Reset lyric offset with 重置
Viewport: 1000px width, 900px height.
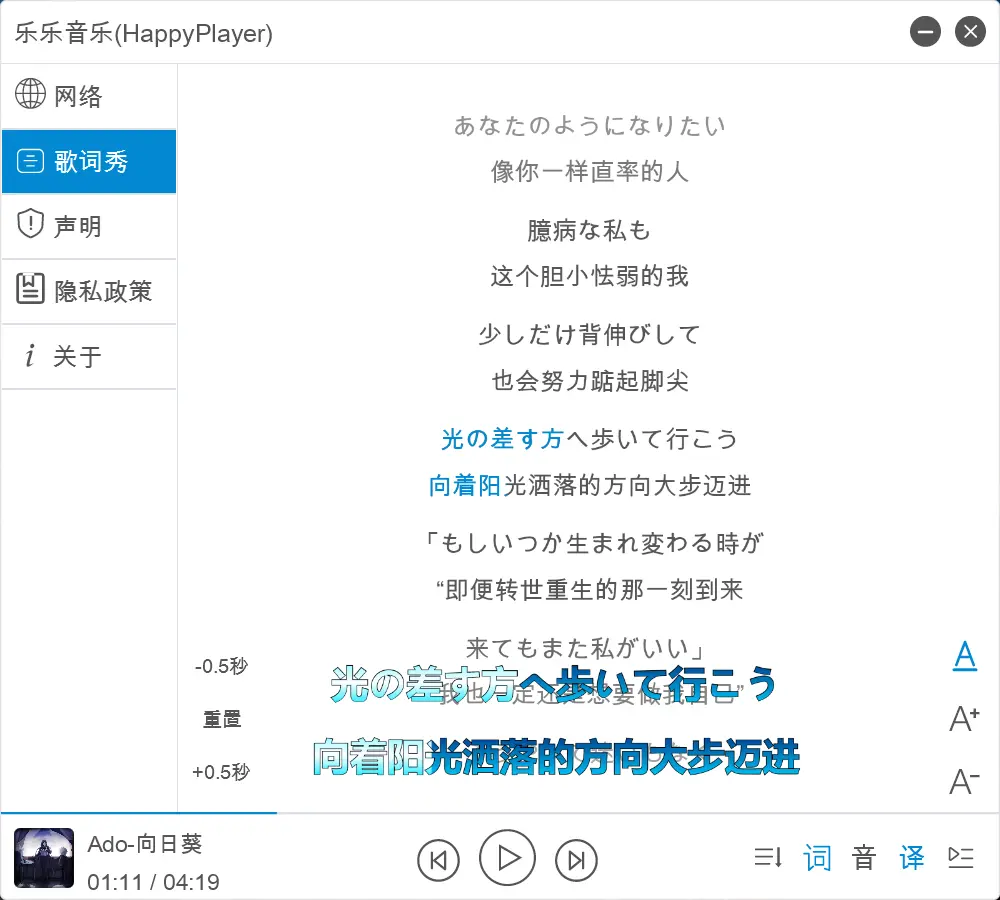[221, 719]
